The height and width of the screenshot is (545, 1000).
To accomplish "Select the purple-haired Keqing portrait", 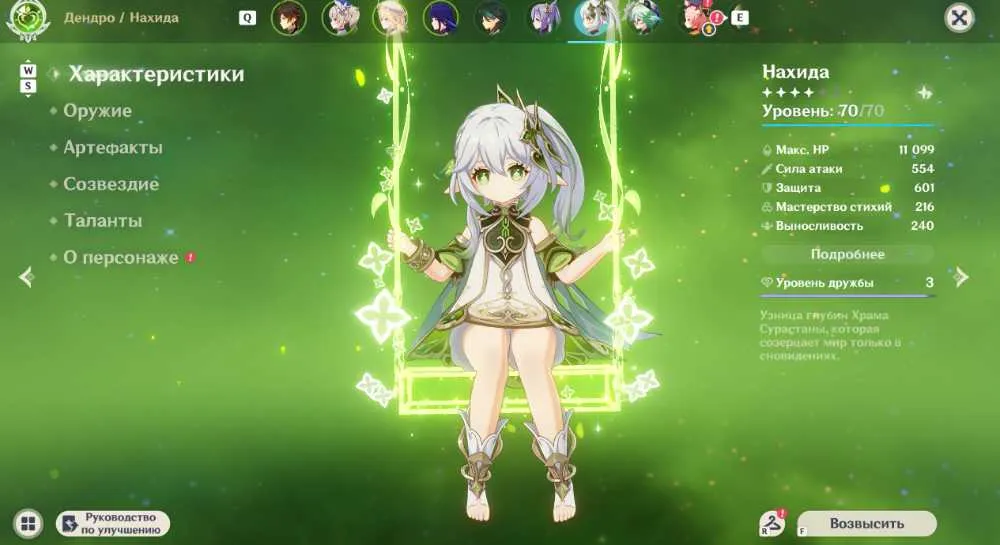I will click(x=543, y=18).
